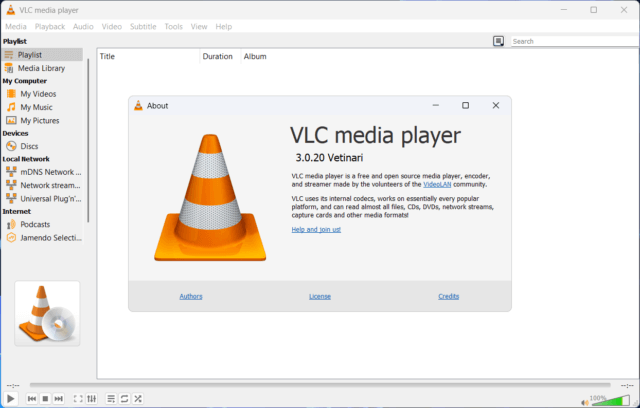Toggle the playlist view icon
This screenshot has height=408, width=640.
pos(111,399)
